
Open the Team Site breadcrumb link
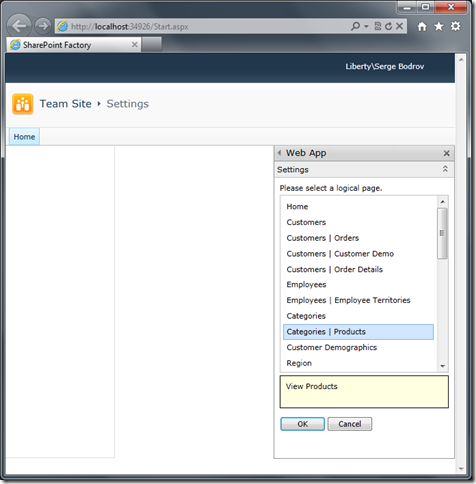click(66, 104)
